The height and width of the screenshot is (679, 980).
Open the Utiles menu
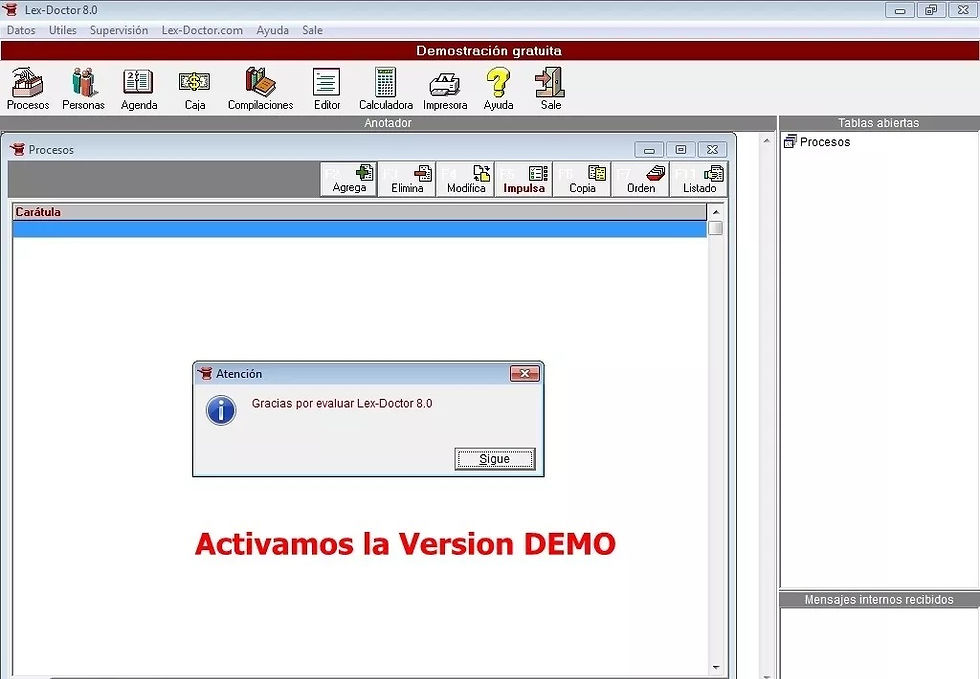click(62, 30)
